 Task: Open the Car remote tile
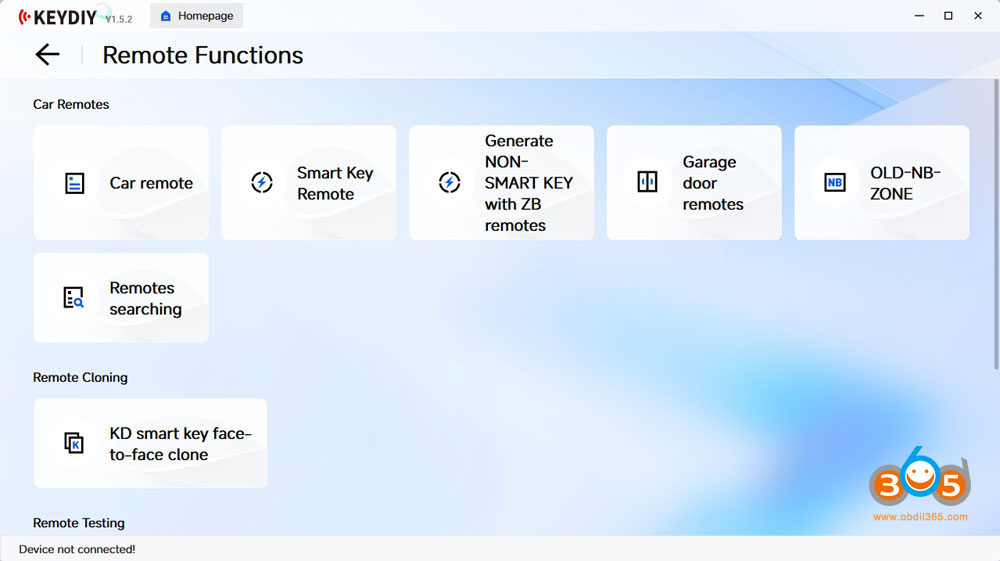click(151, 183)
